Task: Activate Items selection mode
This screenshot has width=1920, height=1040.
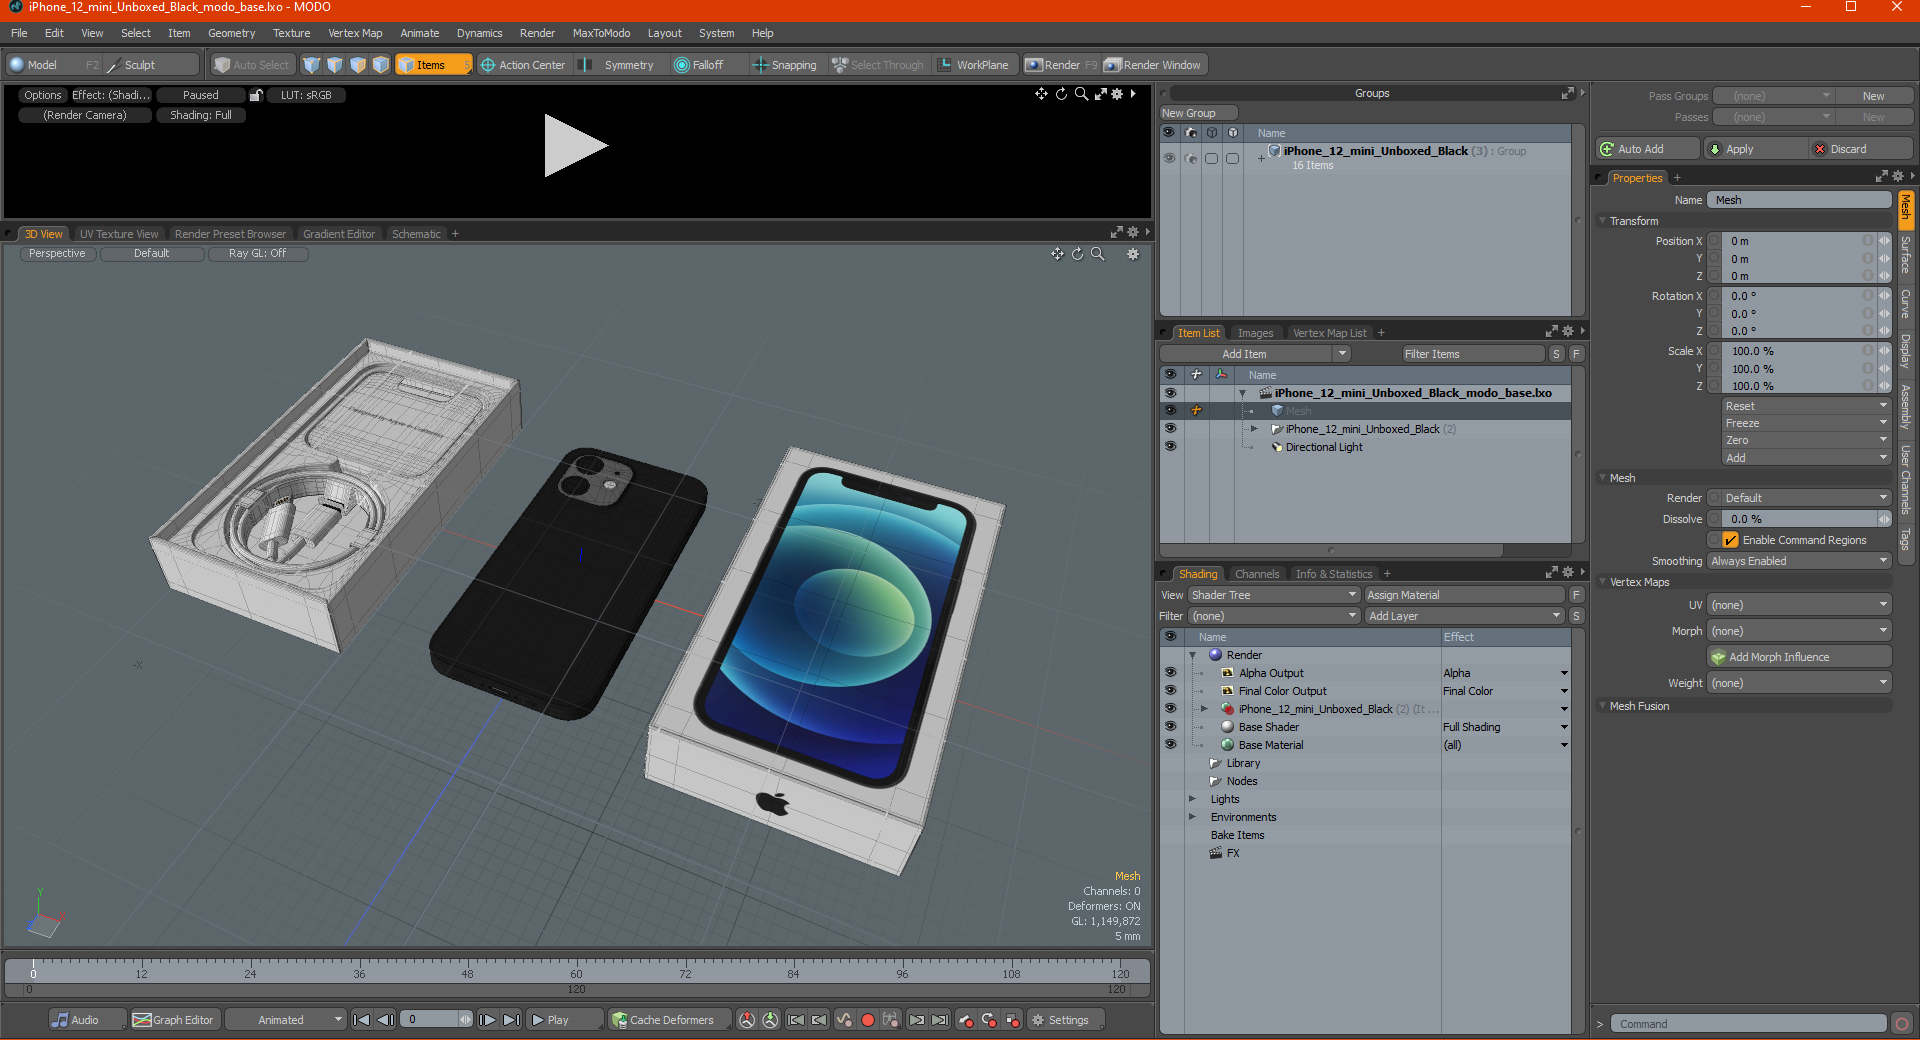Action: tap(433, 65)
